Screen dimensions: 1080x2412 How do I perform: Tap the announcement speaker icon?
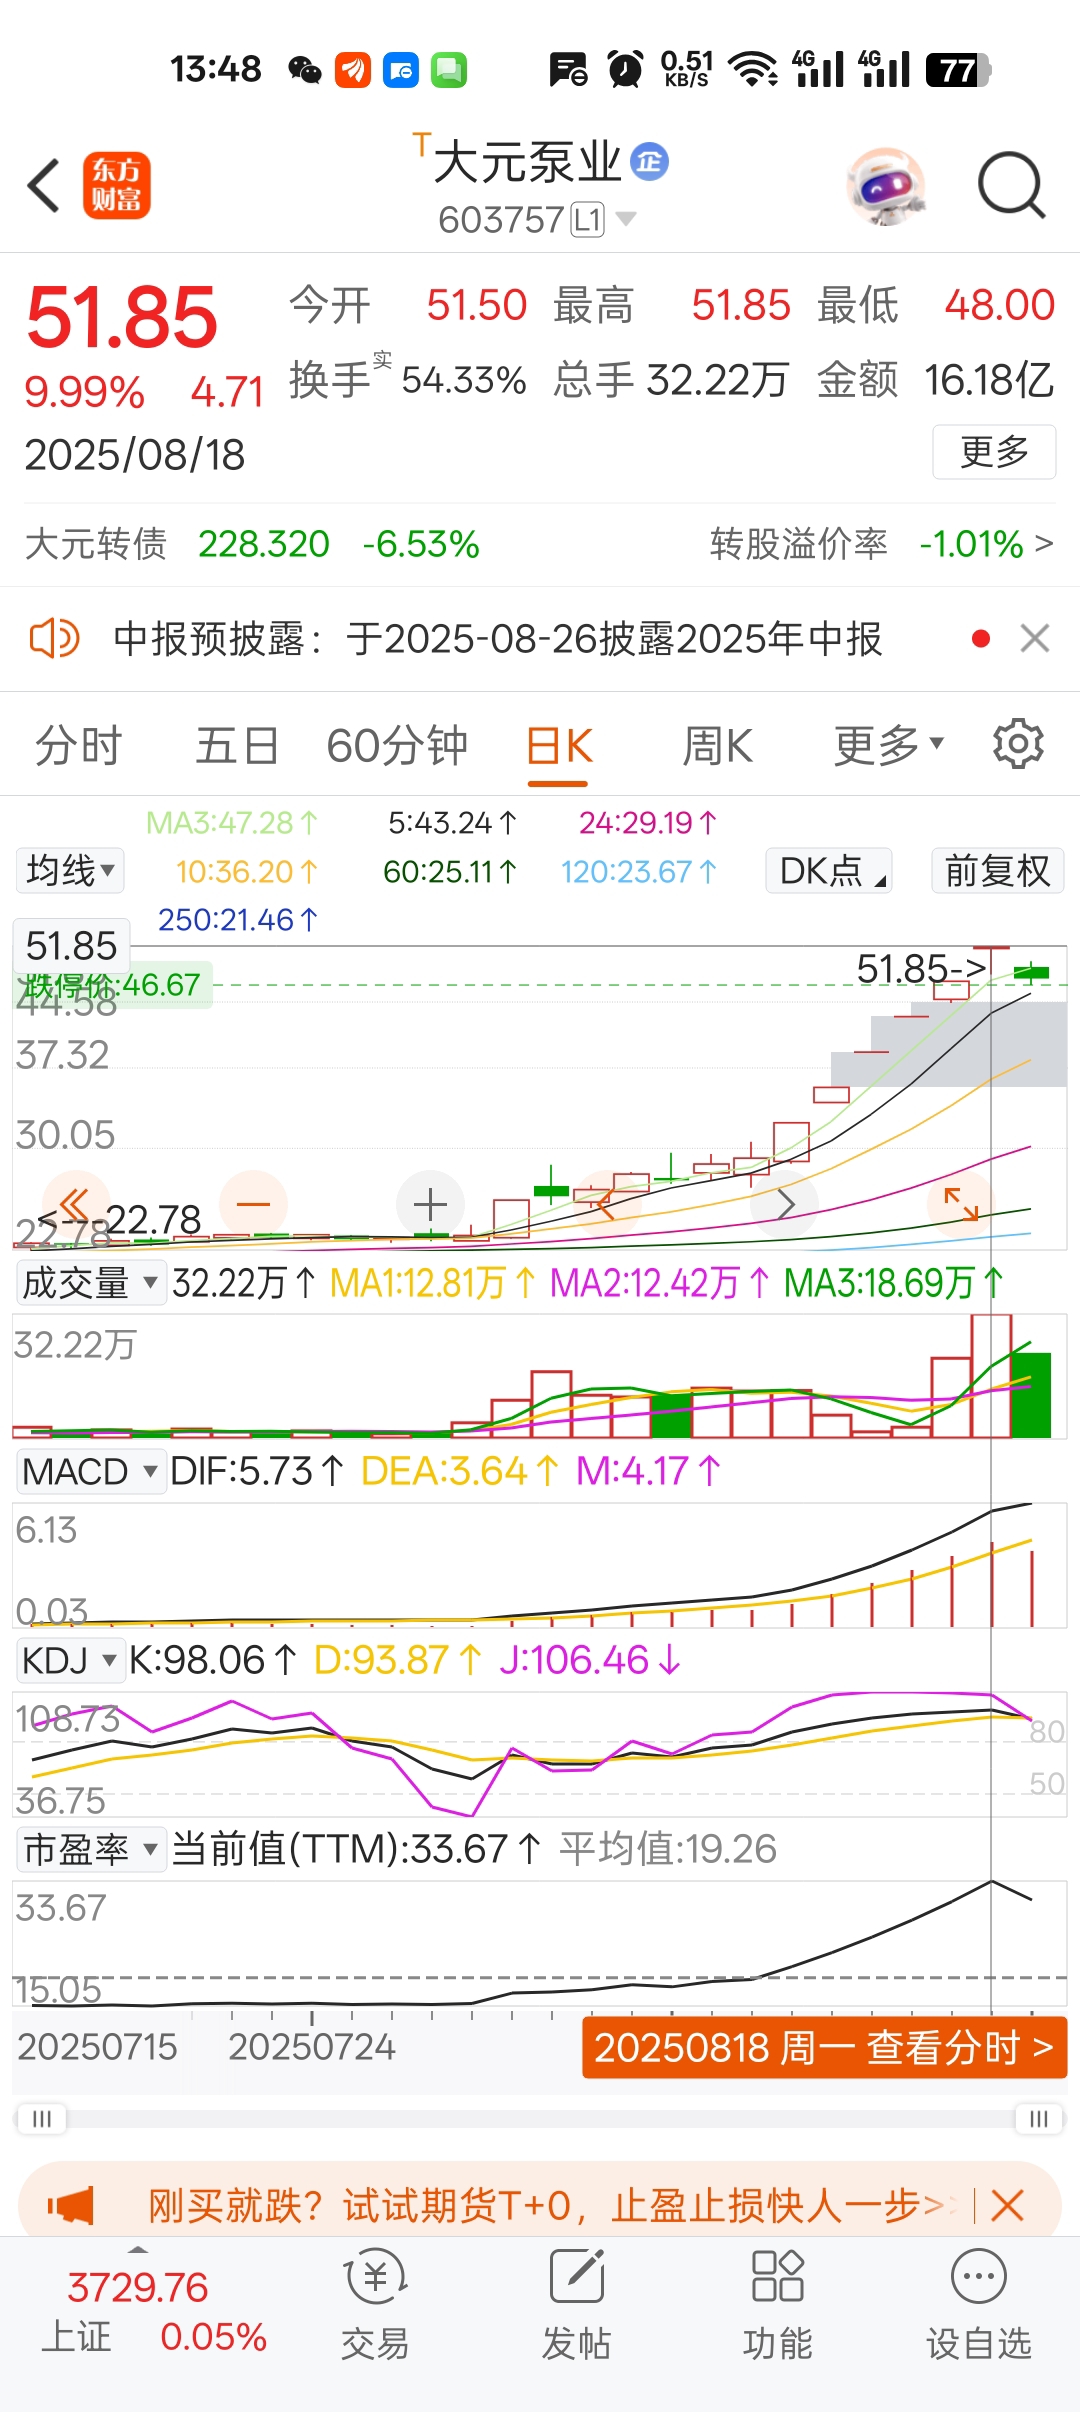pos(54,638)
